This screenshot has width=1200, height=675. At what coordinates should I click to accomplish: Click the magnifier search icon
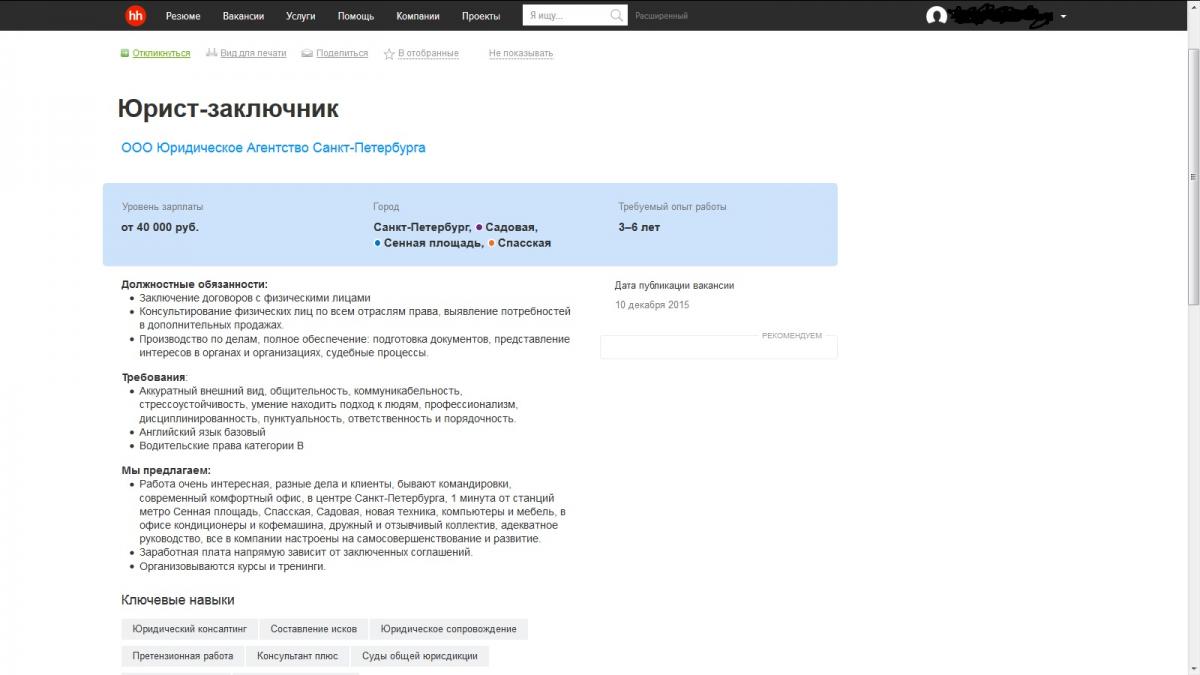pyautogui.click(x=617, y=16)
